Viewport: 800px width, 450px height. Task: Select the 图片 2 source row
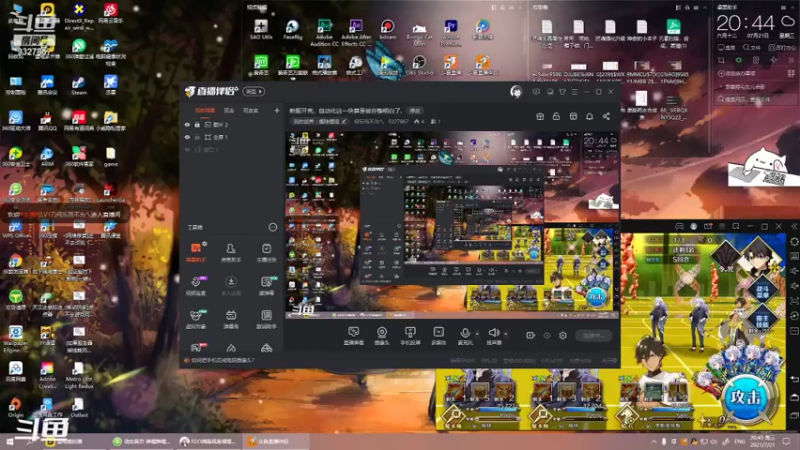pos(232,124)
